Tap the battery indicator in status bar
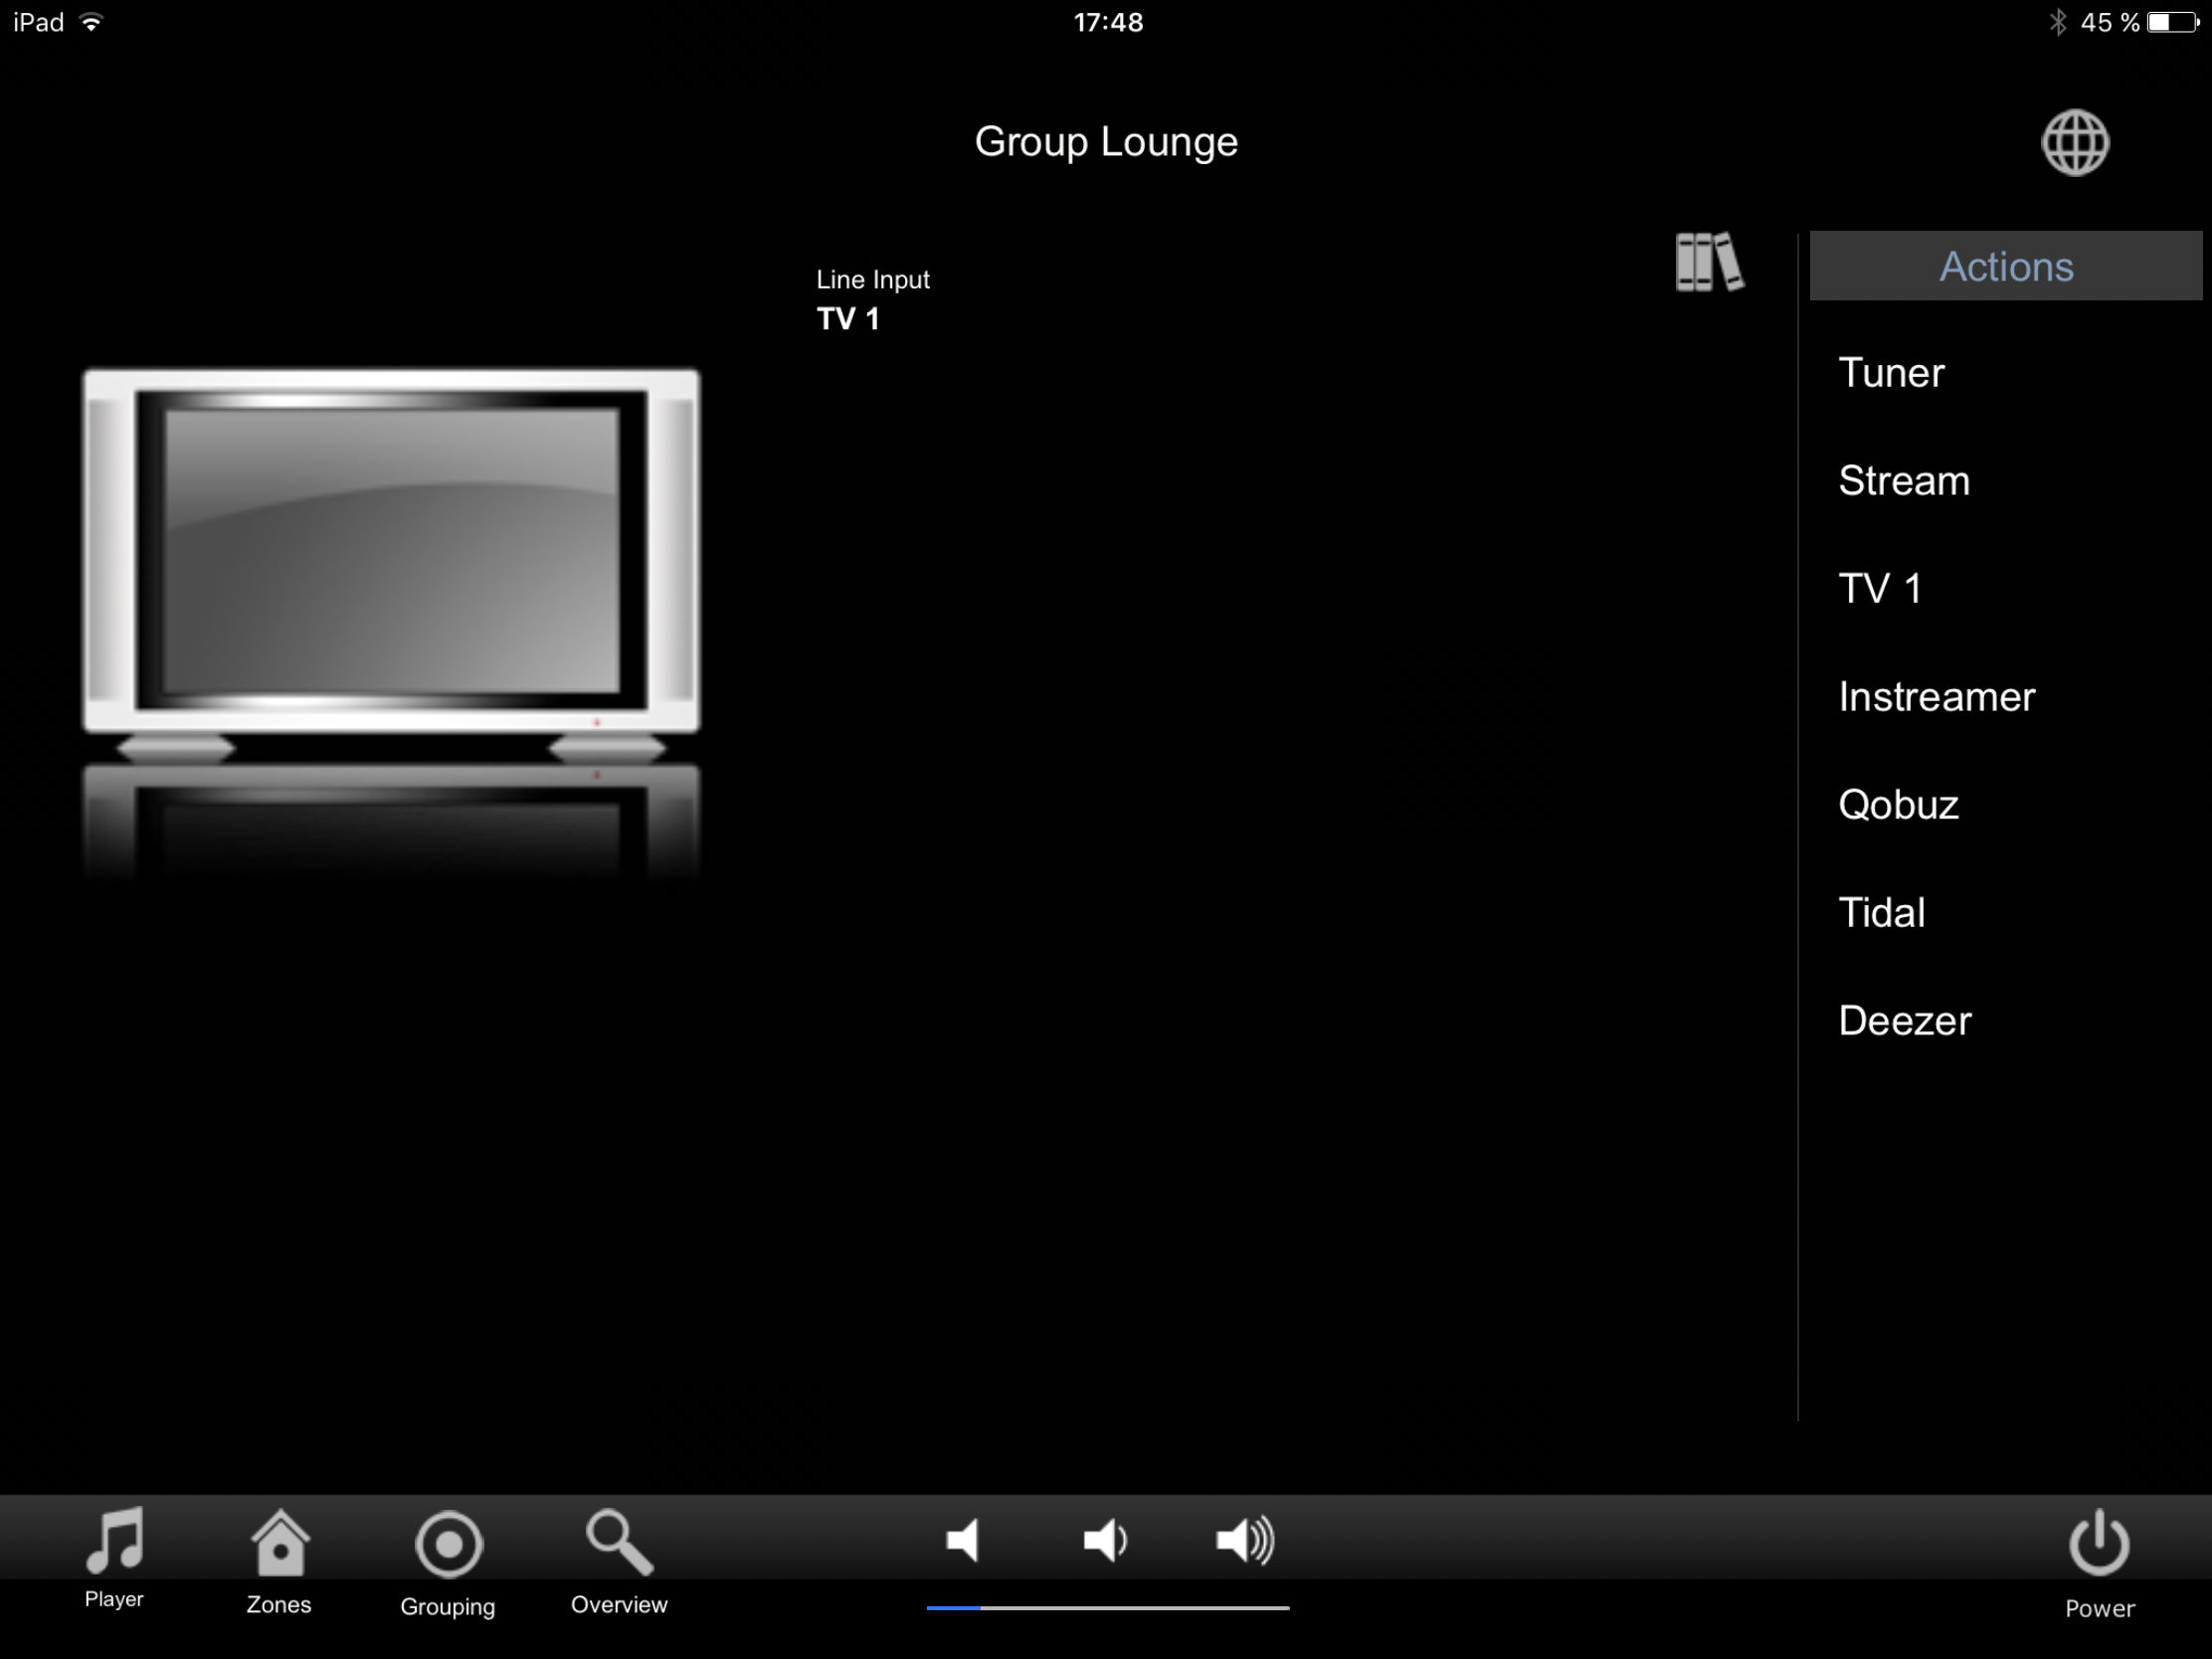The height and width of the screenshot is (1659, 2212). tap(2172, 22)
